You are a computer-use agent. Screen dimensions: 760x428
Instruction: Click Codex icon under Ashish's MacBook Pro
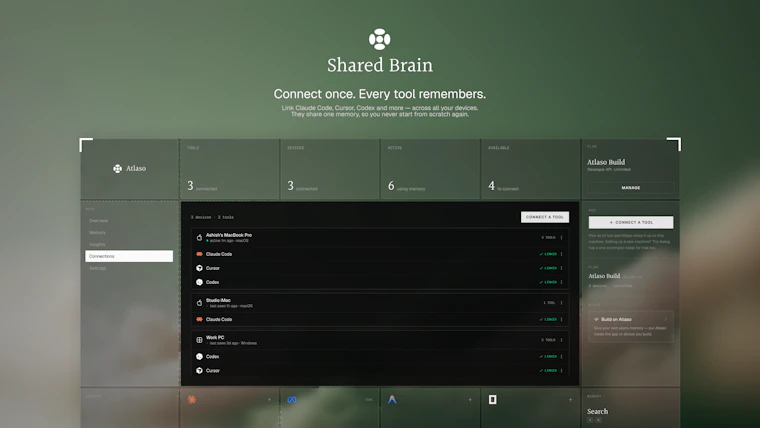[199, 282]
